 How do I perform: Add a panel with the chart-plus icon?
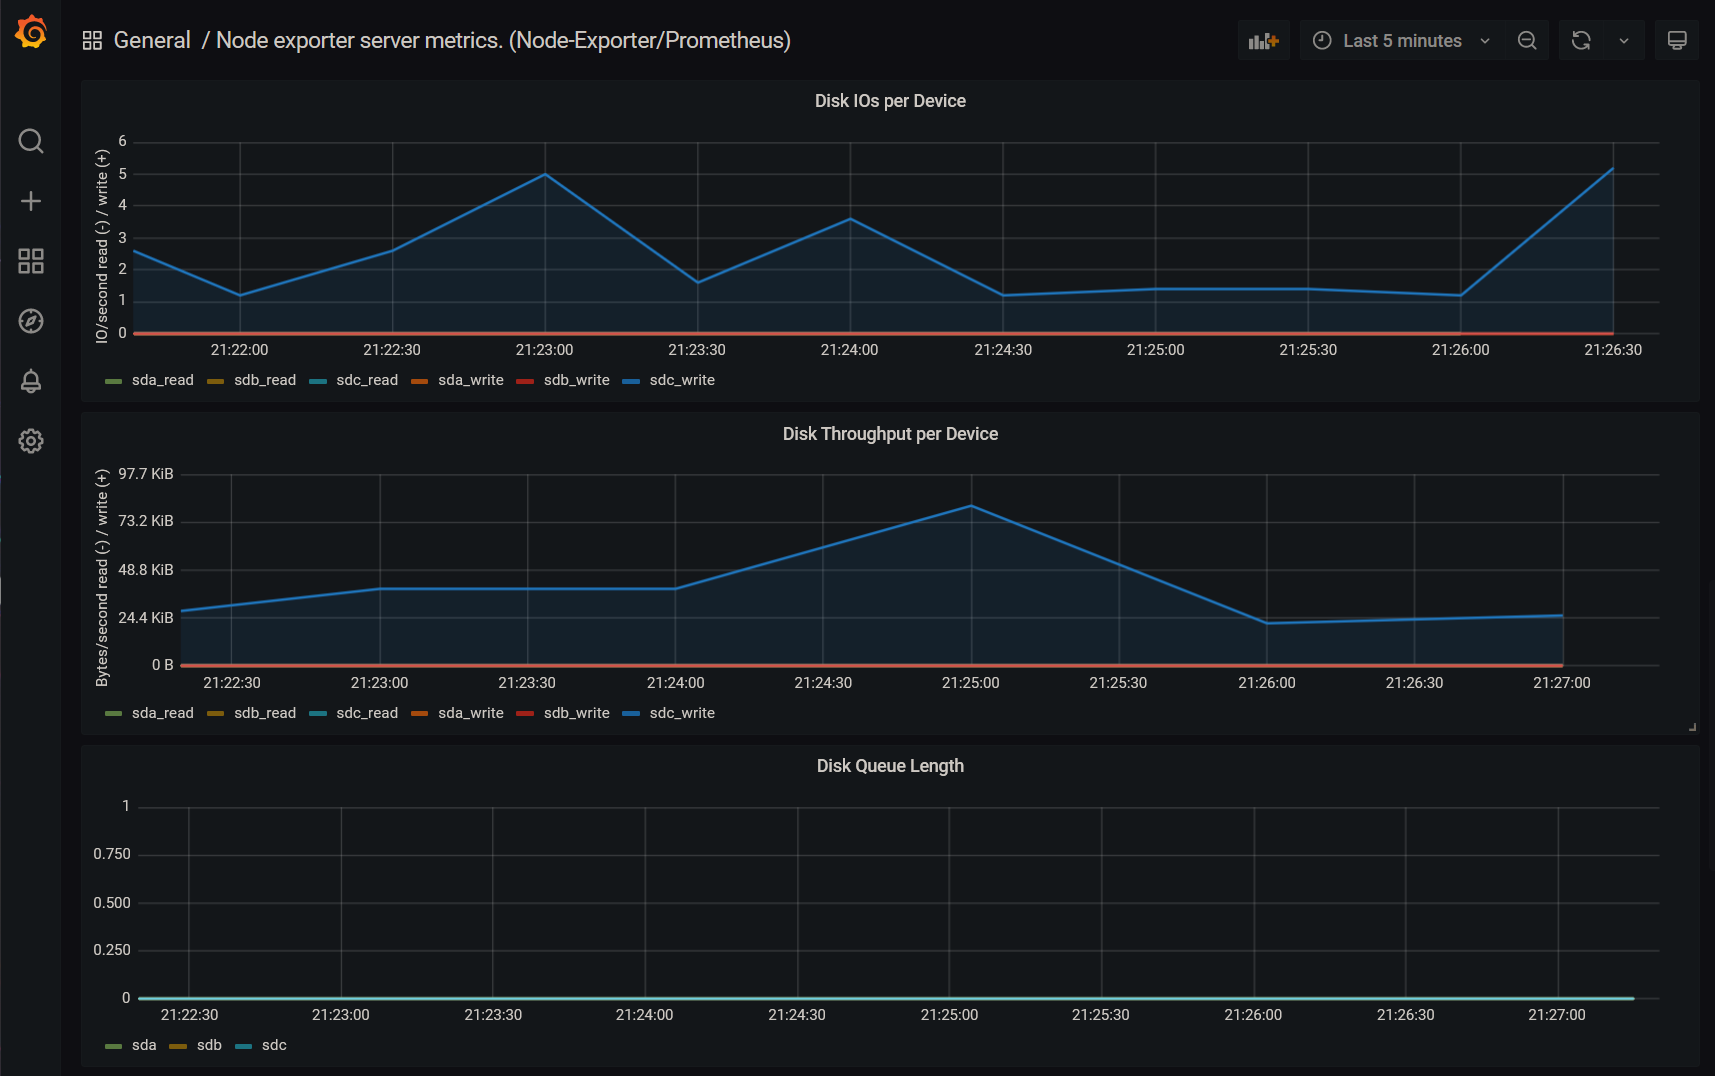(x=1264, y=40)
